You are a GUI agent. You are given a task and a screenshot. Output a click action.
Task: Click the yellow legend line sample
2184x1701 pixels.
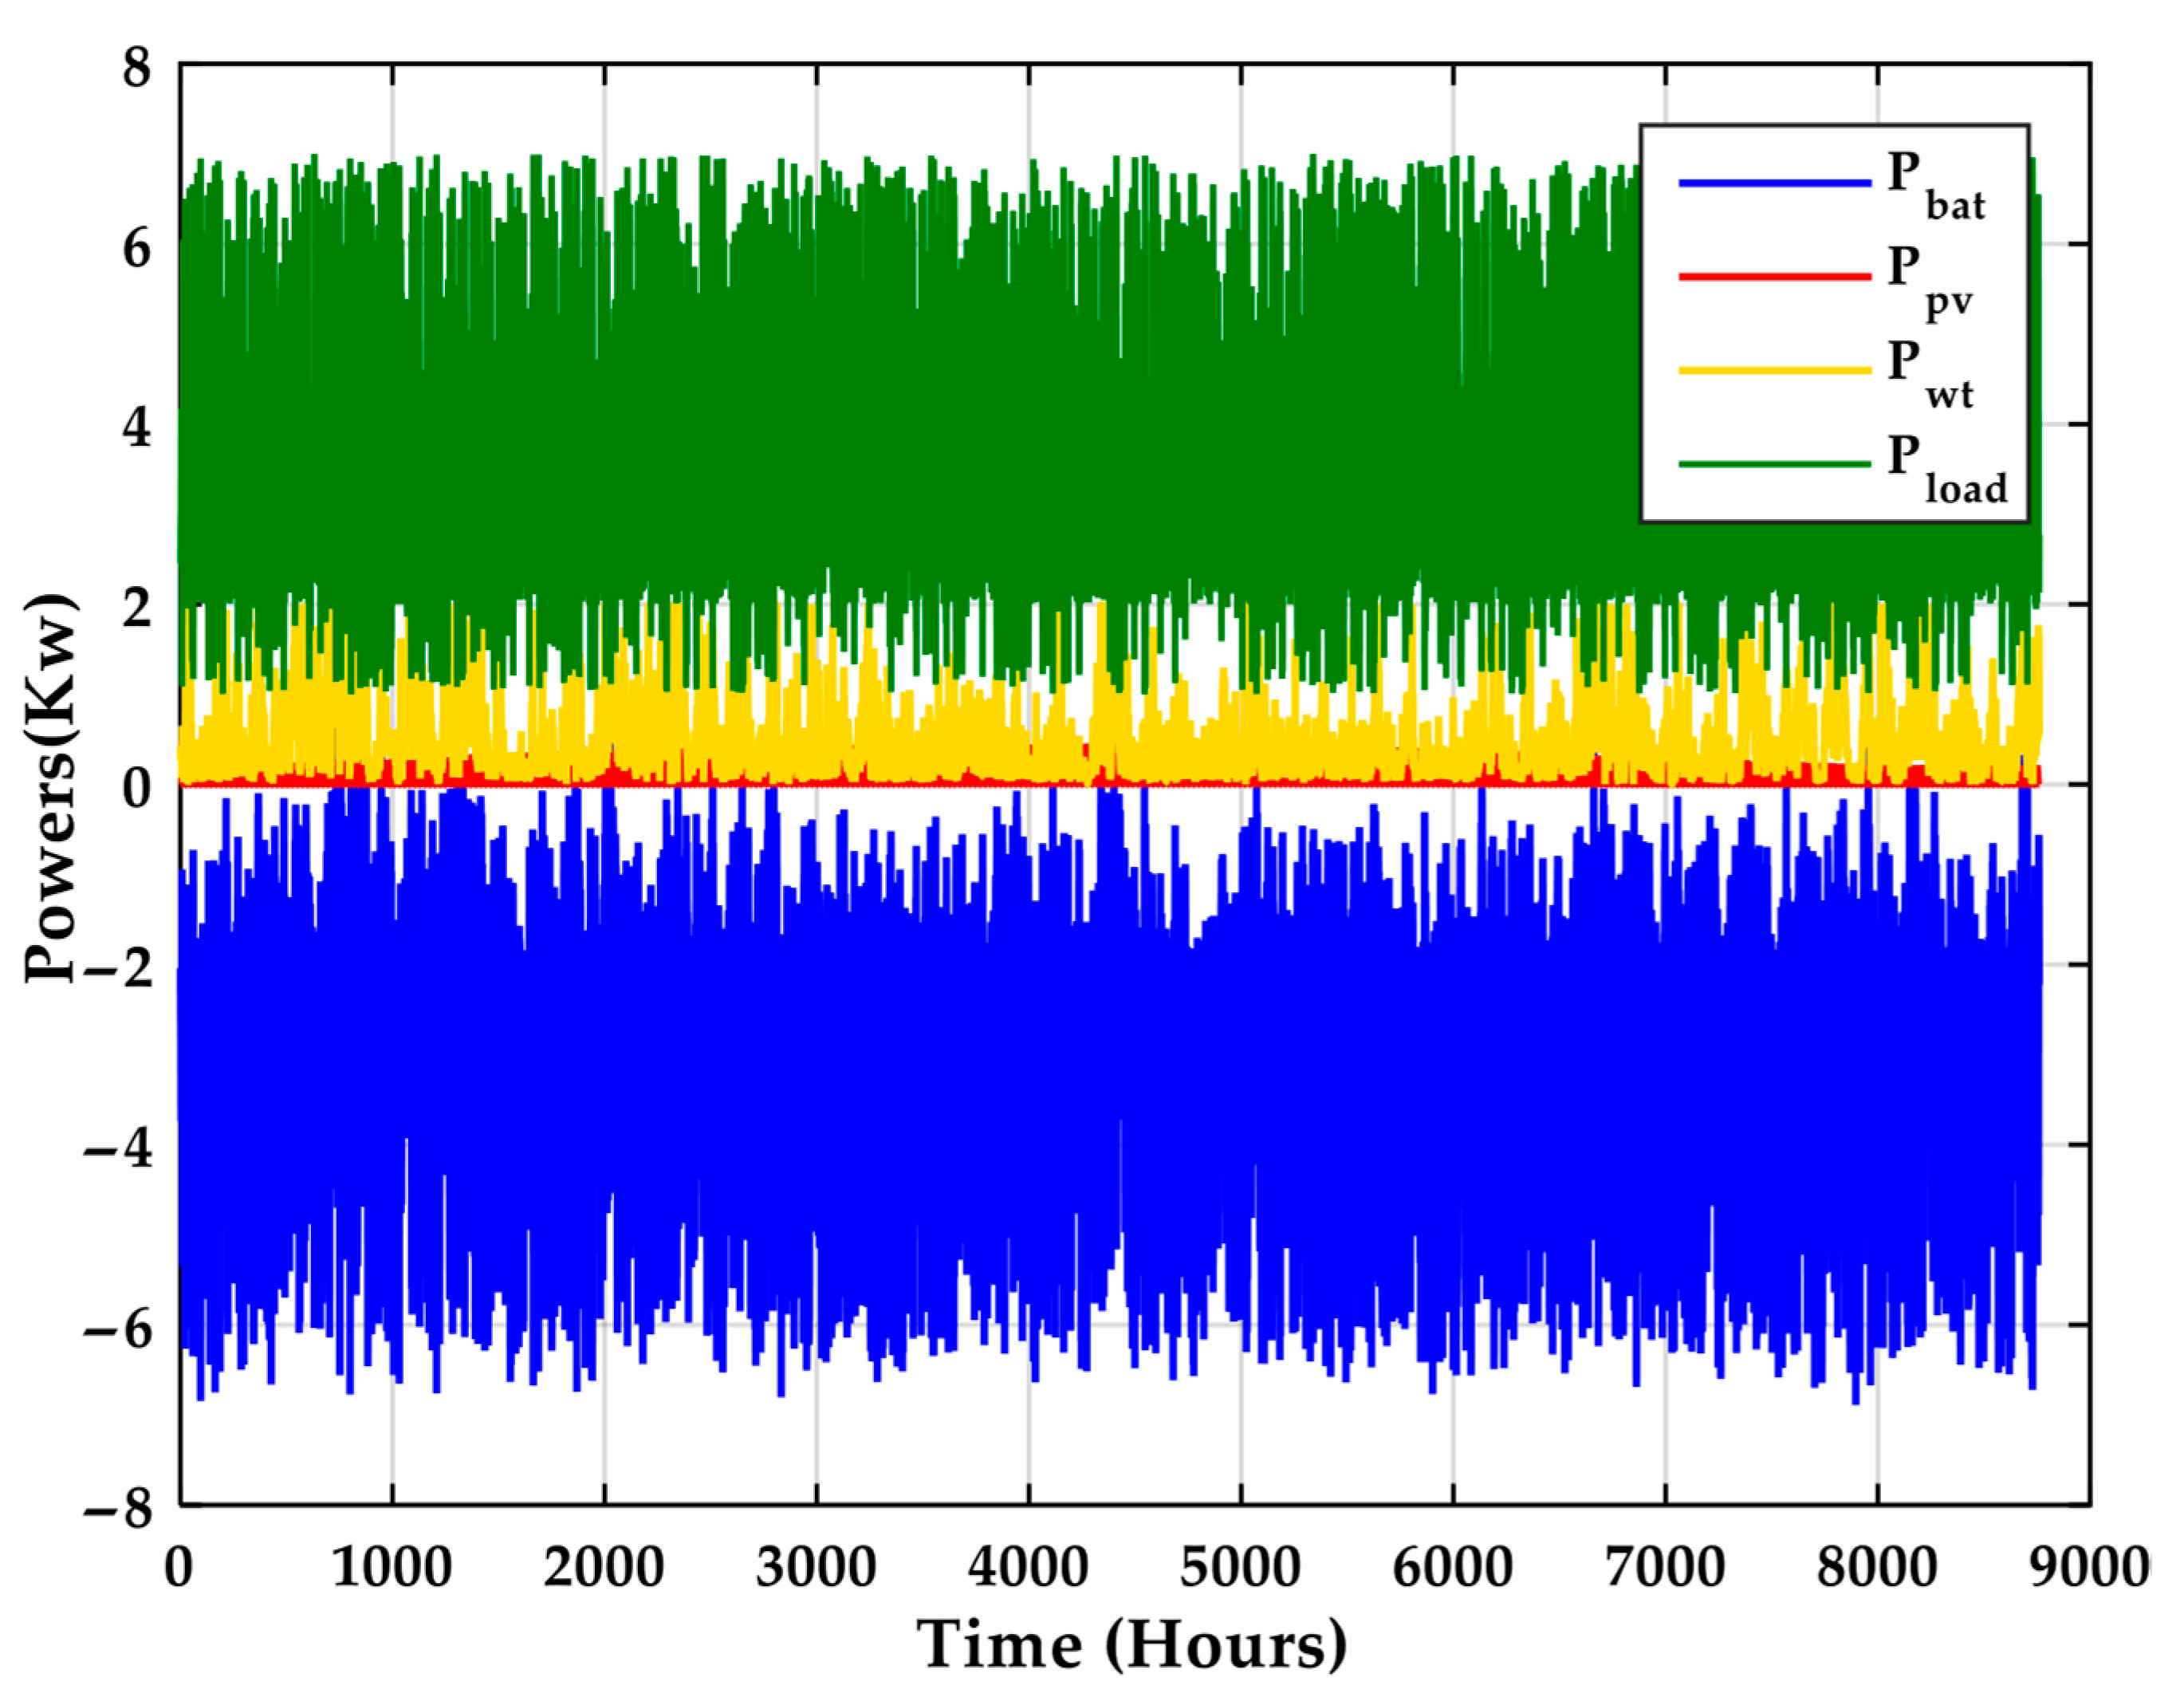tap(1774, 370)
